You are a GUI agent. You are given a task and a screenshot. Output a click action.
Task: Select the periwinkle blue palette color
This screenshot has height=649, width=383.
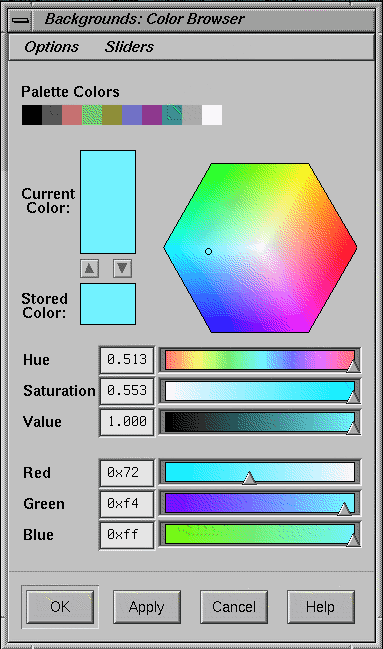tap(132, 115)
